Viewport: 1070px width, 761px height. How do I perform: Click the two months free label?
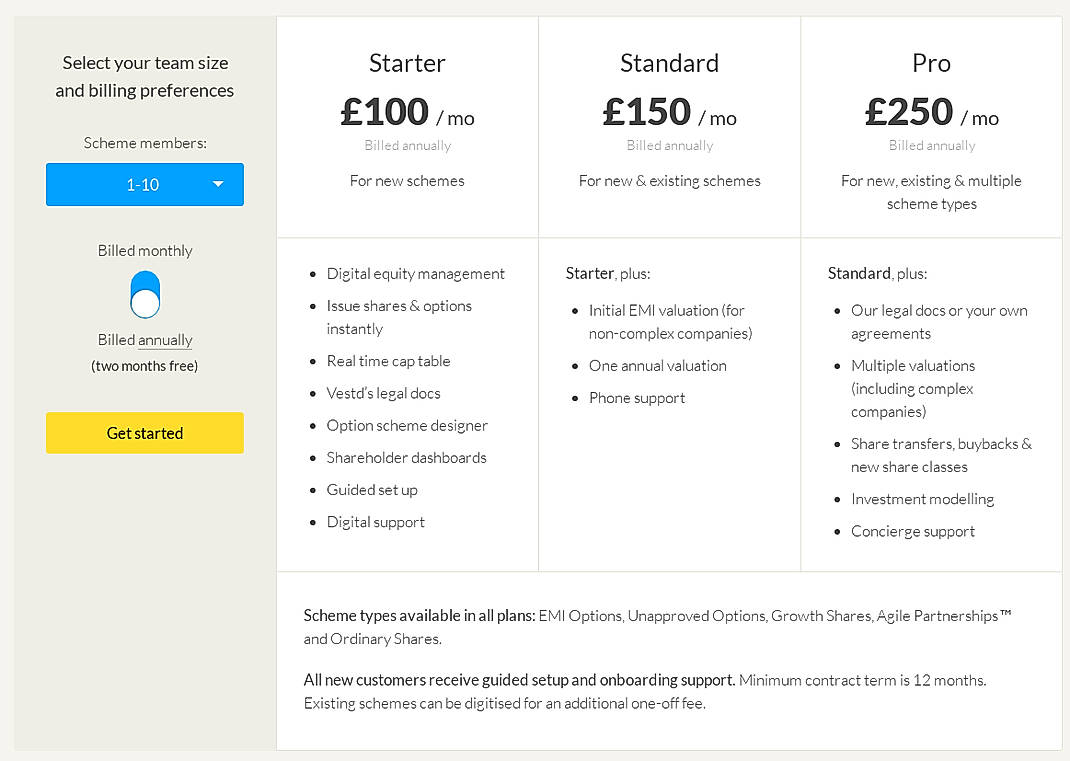tap(144, 366)
